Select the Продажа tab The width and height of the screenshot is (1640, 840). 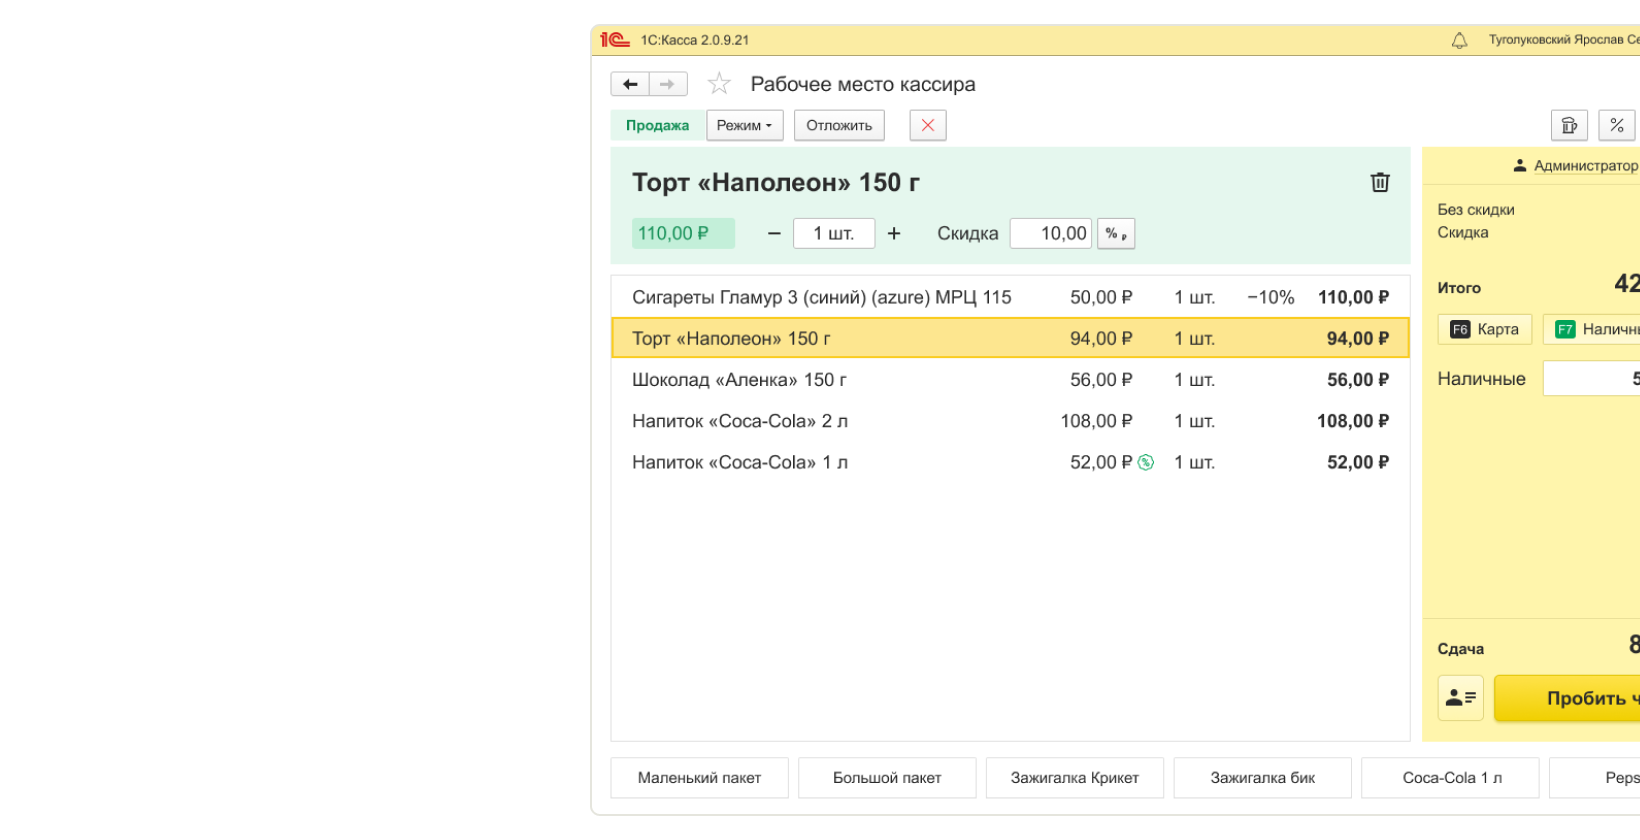(x=657, y=125)
